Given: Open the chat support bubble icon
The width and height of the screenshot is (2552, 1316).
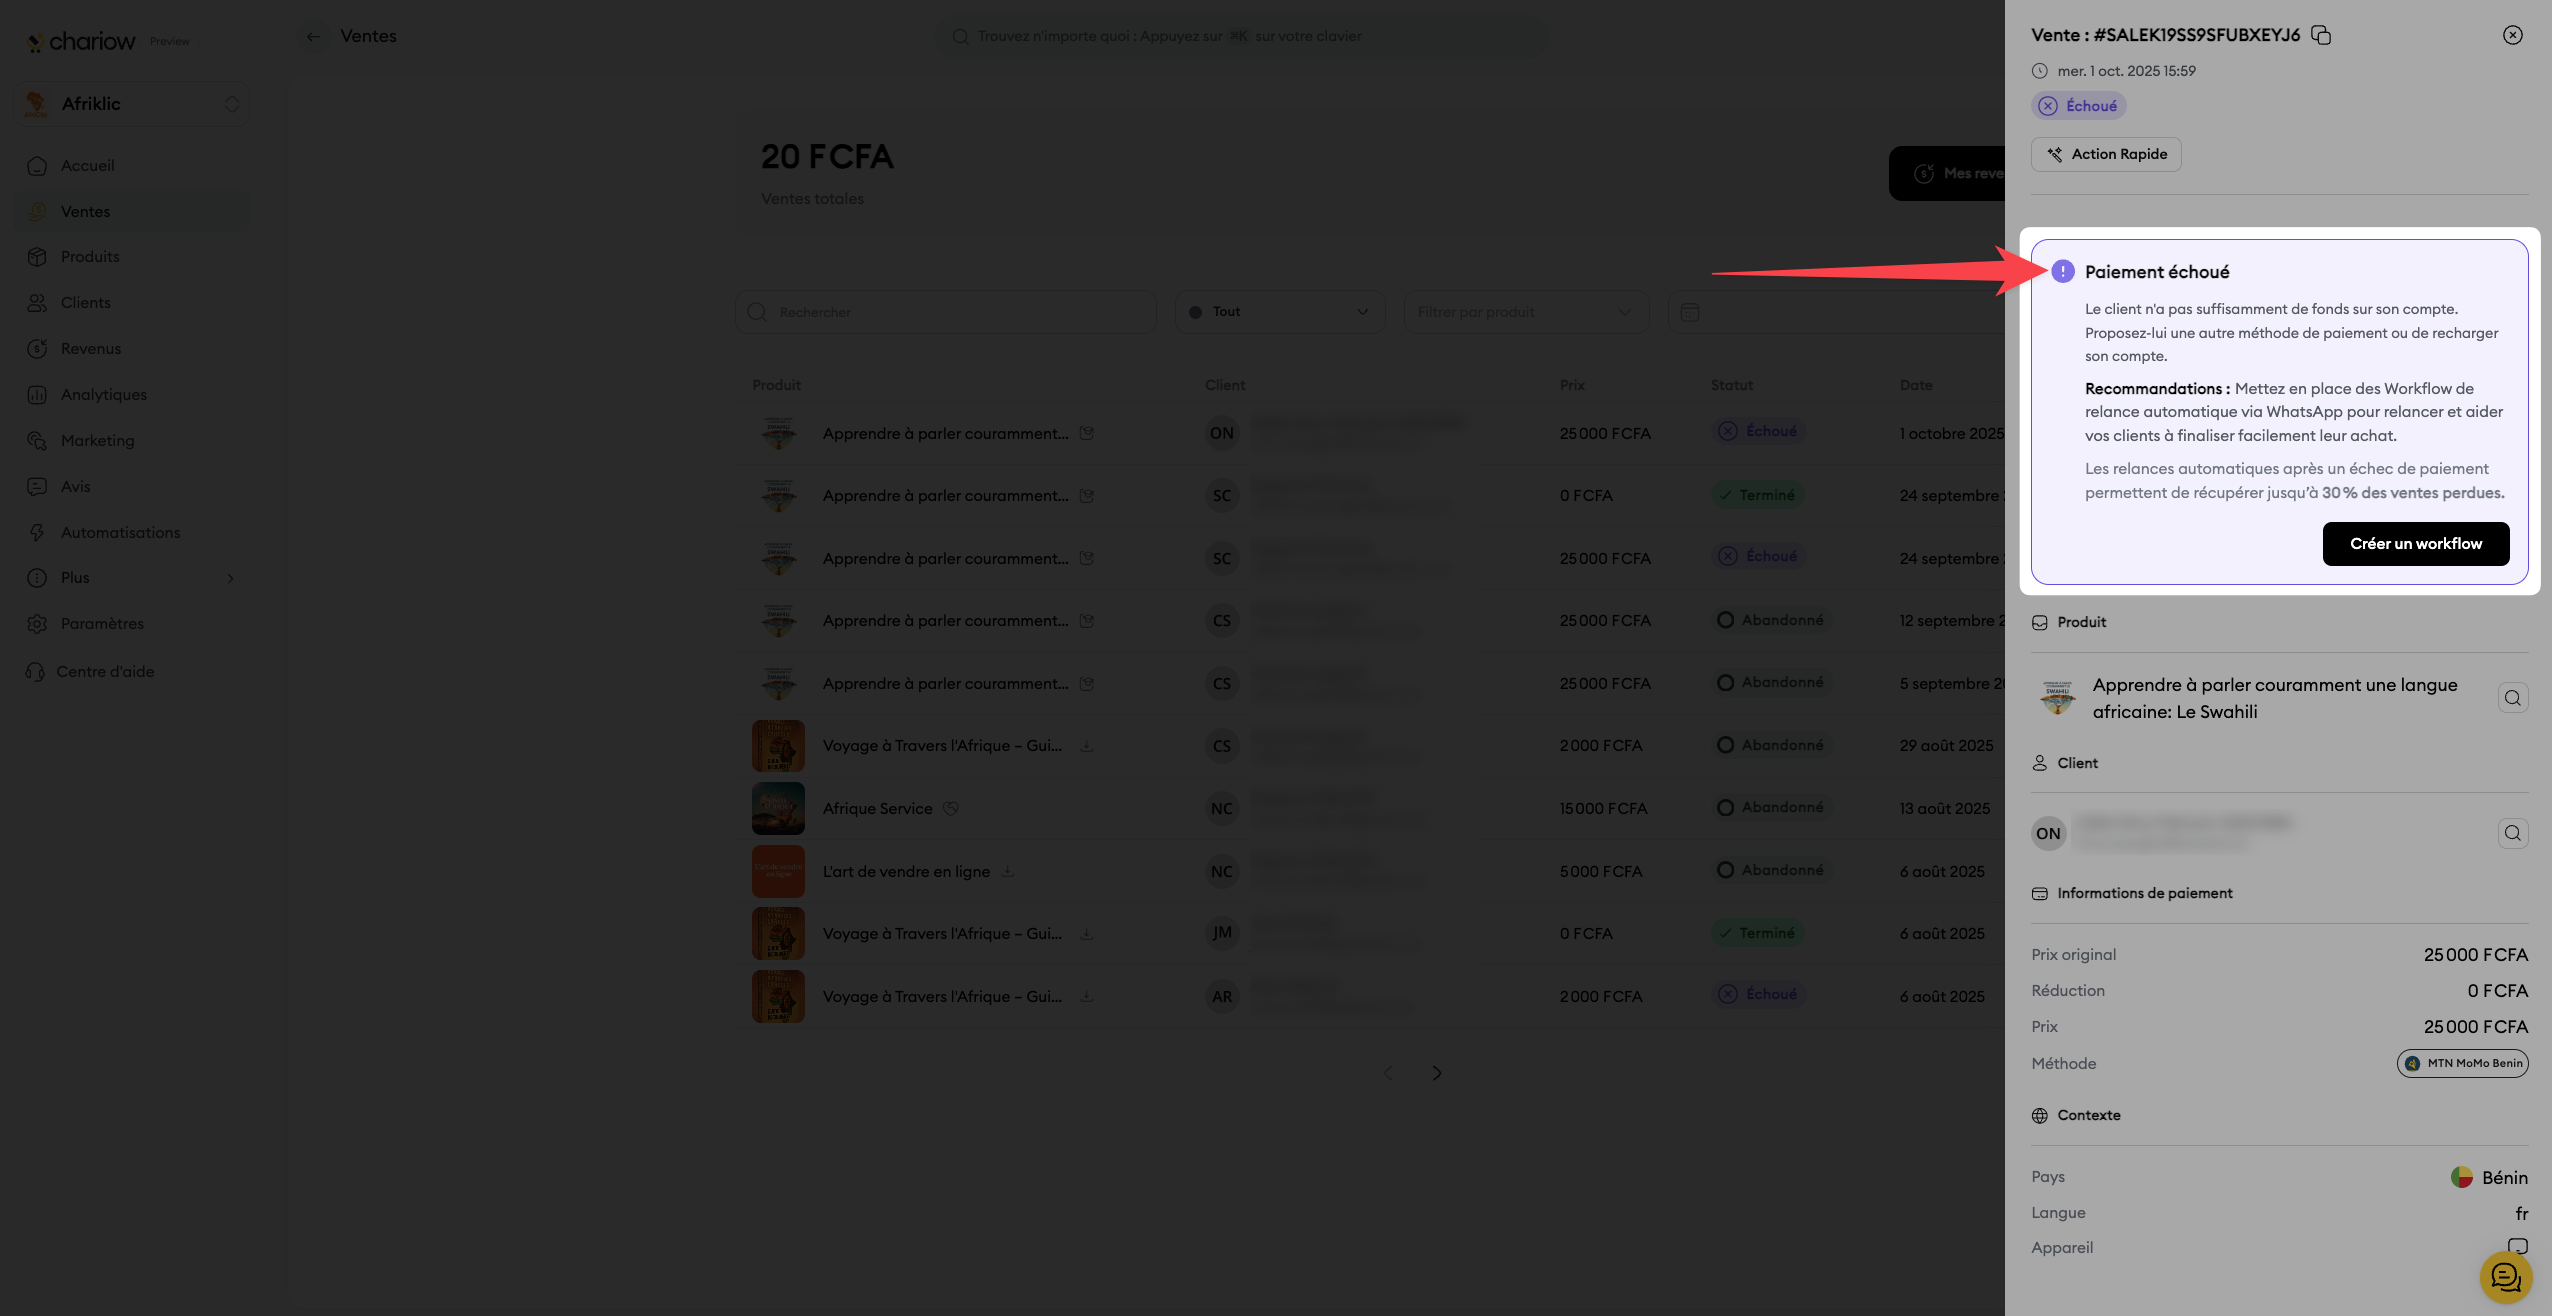Looking at the screenshot, I should (2505, 1277).
